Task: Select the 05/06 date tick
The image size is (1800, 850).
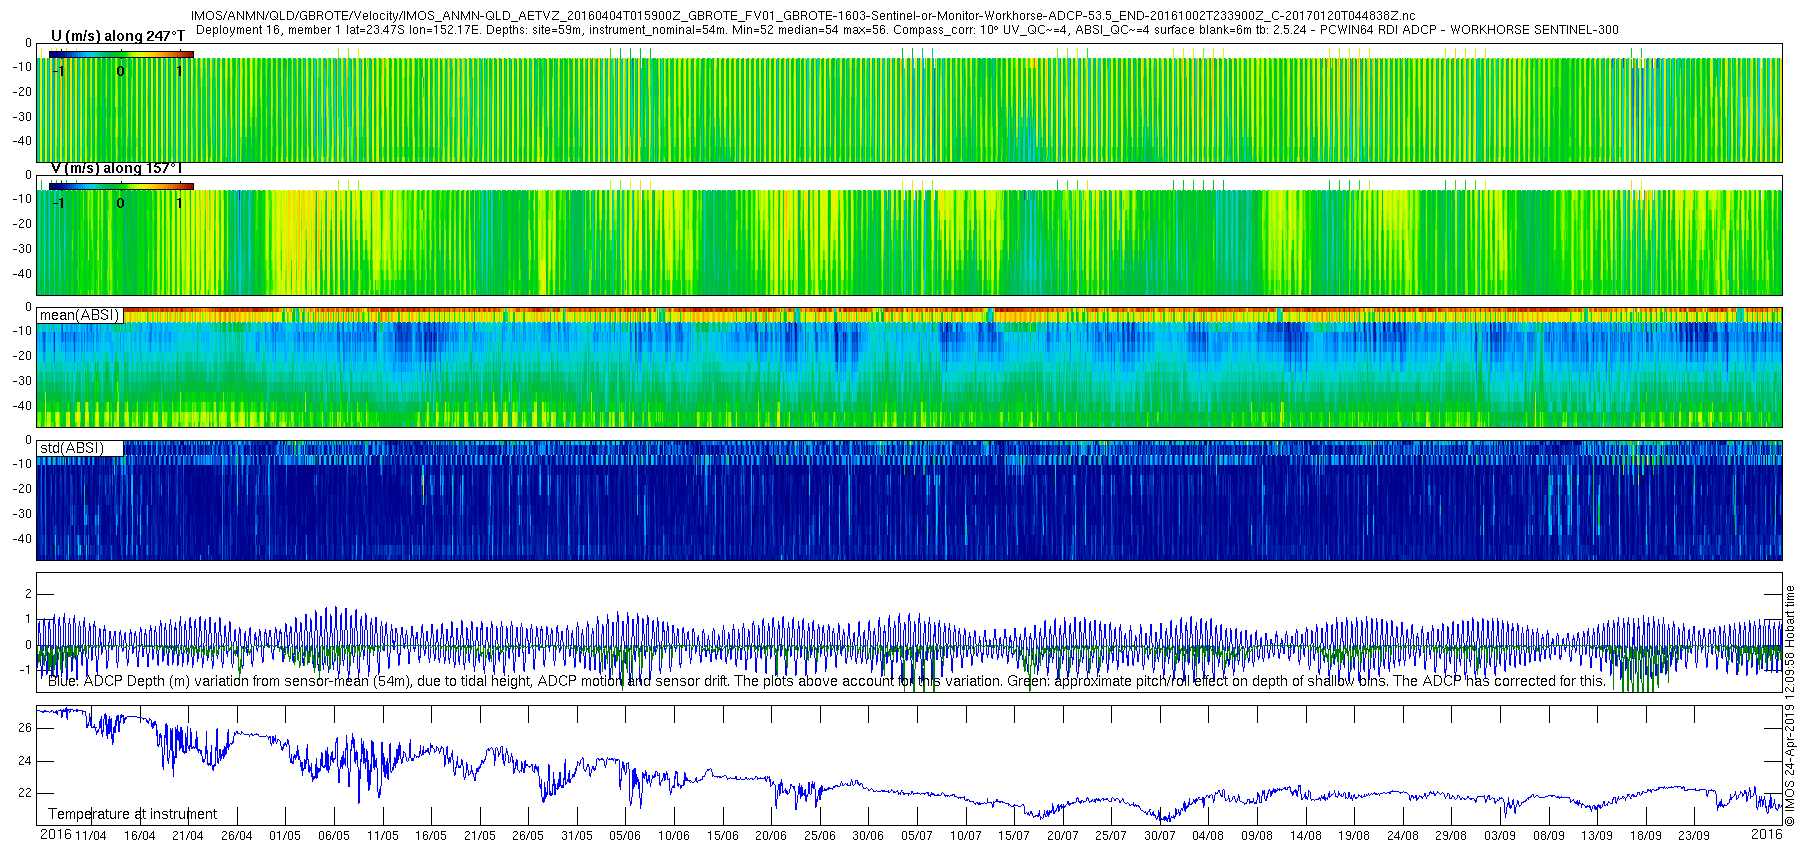Action: point(625,836)
